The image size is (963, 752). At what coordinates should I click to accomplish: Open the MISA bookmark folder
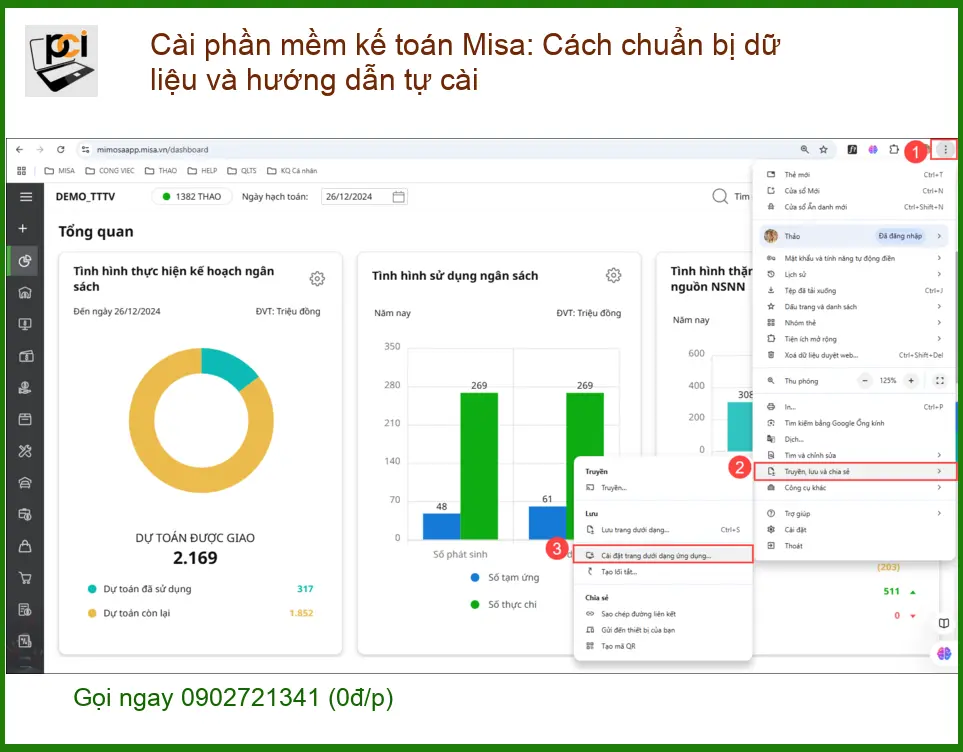point(60,171)
